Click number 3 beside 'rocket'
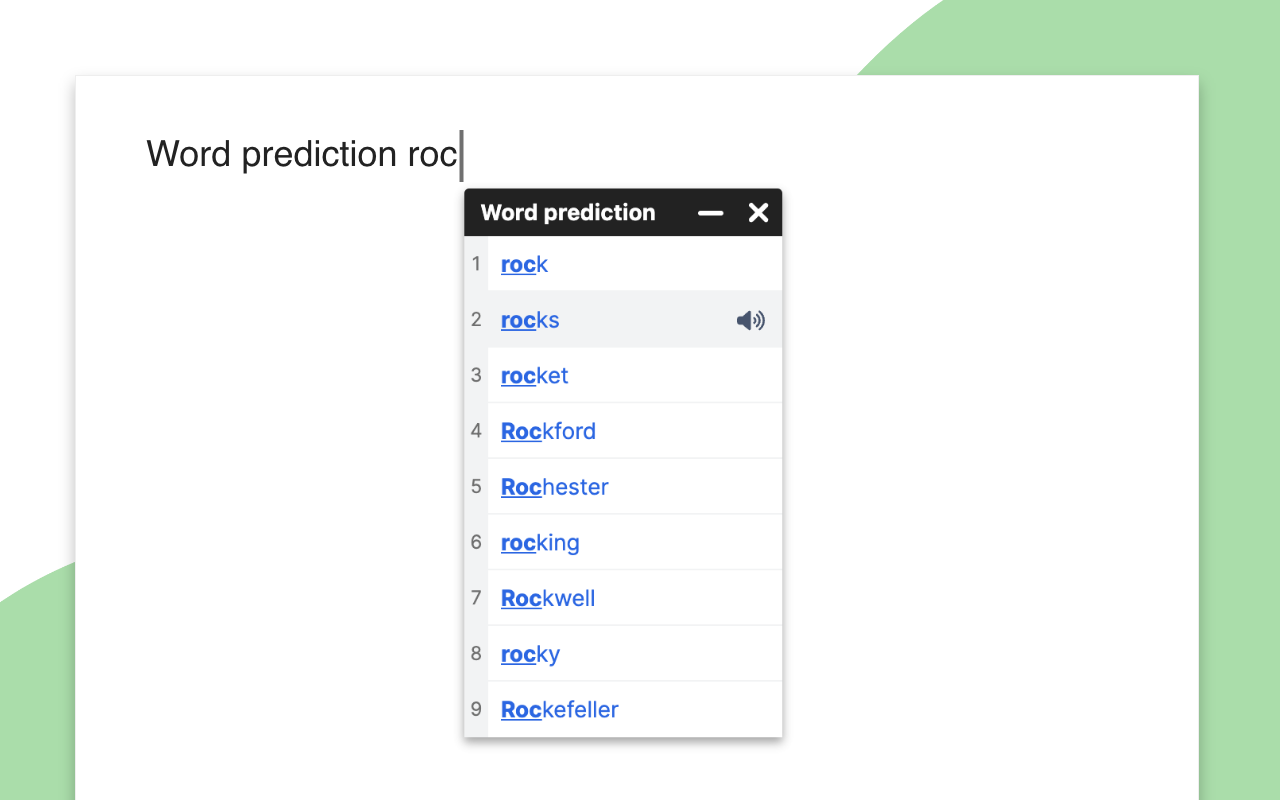The height and width of the screenshot is (800, 1280). [x=476, y=376]
